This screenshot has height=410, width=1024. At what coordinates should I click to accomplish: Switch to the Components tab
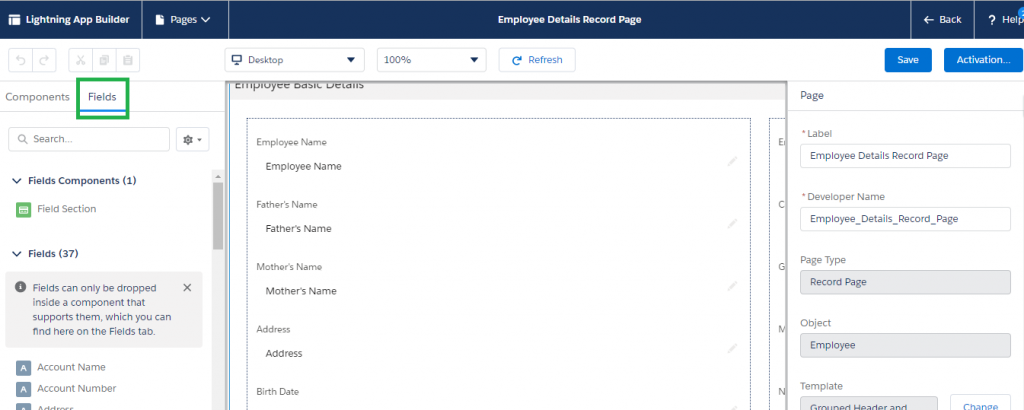click(37, 97)
